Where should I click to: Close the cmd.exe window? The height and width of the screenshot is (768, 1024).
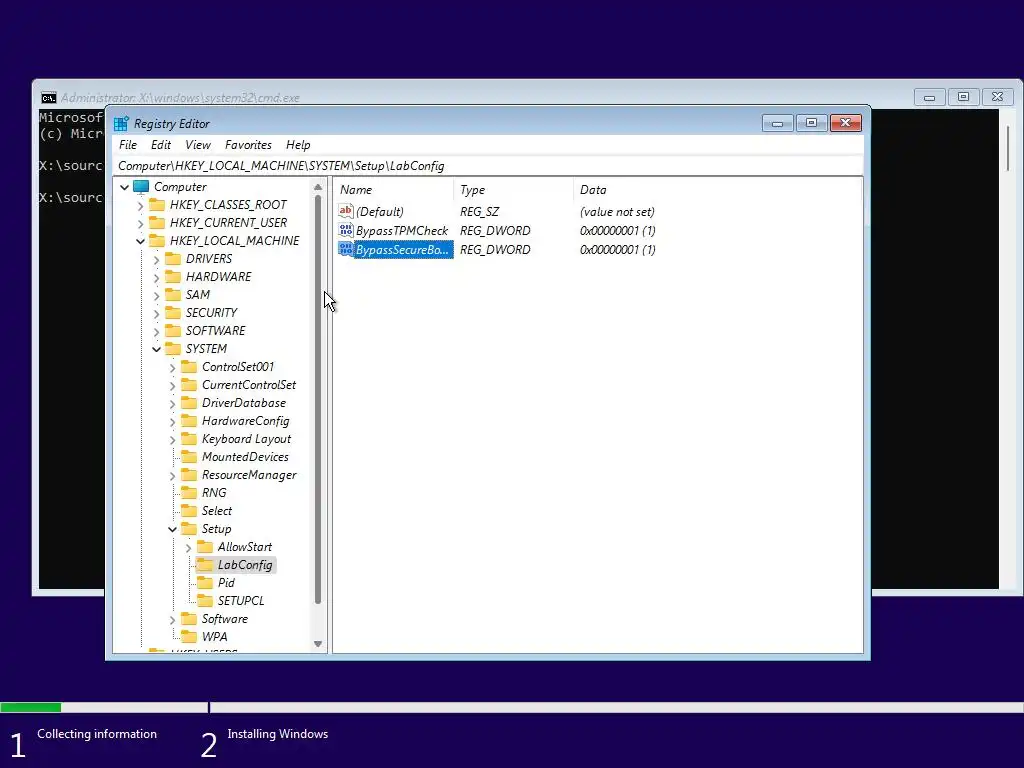(997, 97)
